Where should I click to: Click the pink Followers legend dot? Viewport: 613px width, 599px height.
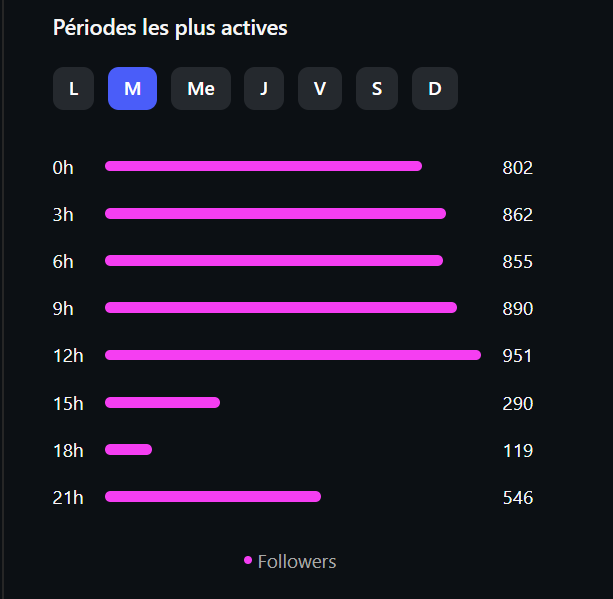coord(248,560)
